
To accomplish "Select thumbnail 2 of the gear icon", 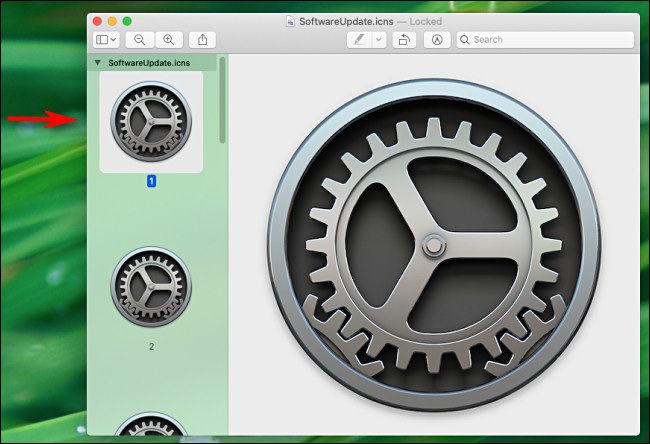I will click(x=151, y=287).
